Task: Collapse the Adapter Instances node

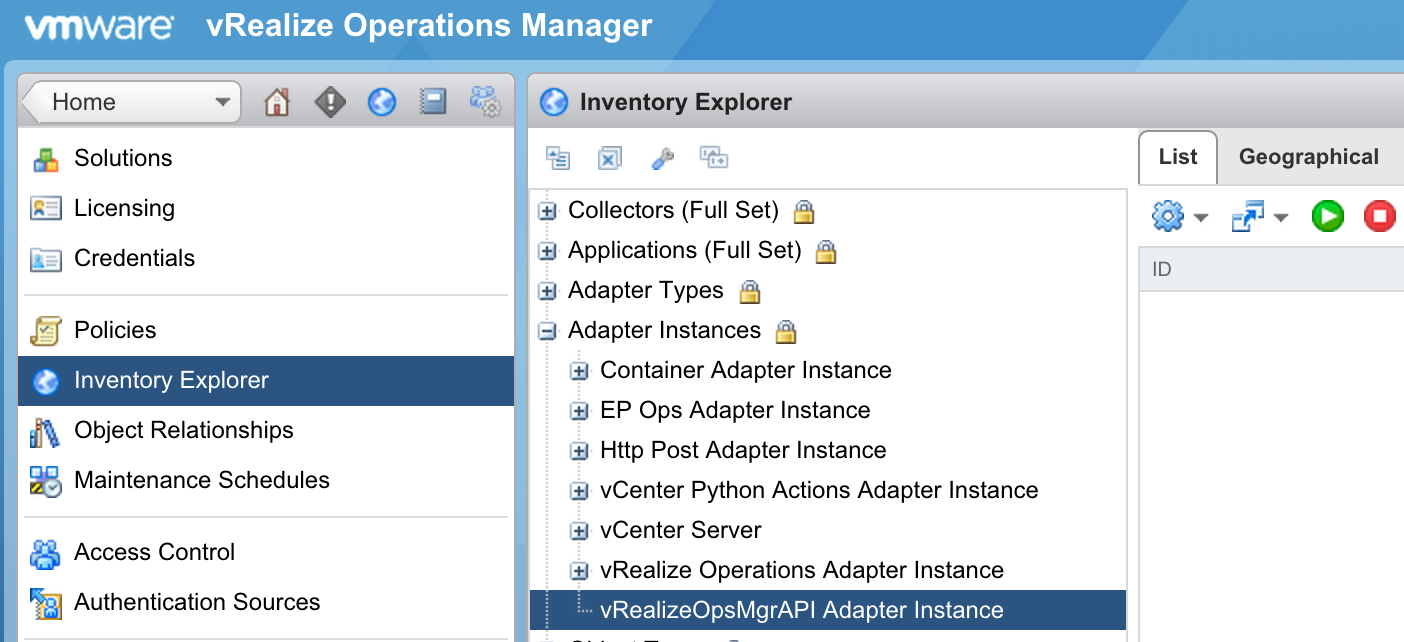Action: coord(547,331)
